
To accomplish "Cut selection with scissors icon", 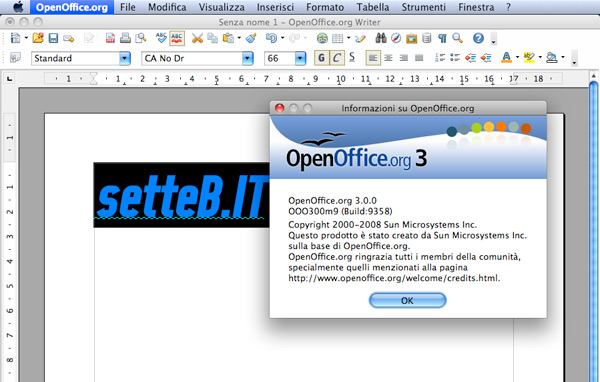I will point(197,38).
